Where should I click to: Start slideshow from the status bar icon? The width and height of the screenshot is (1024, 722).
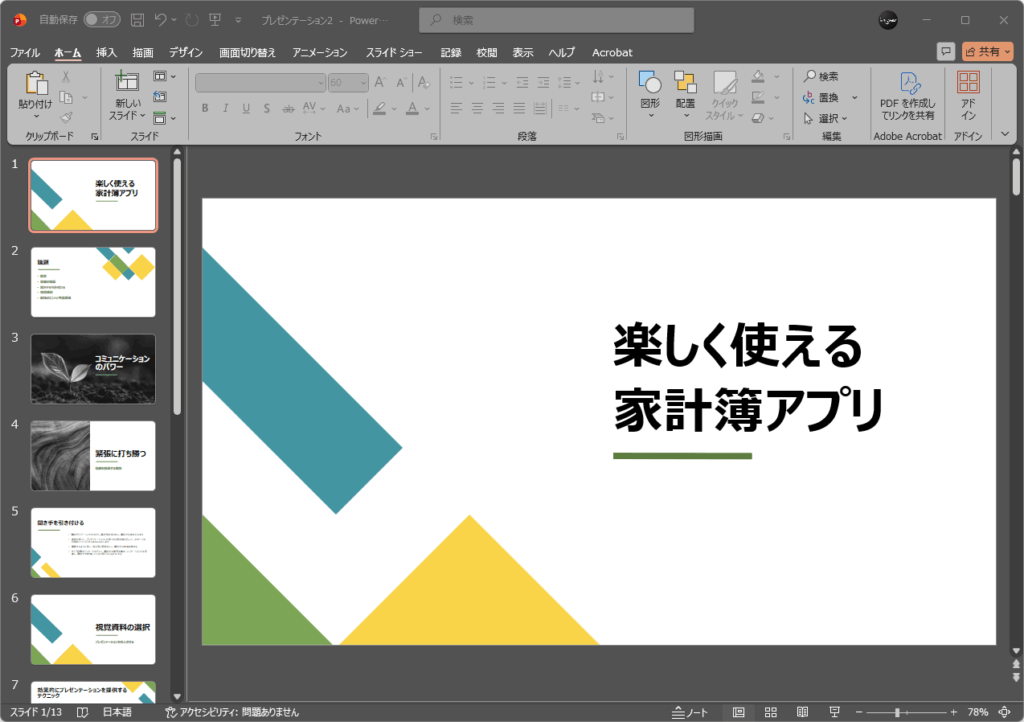[834, 712]
